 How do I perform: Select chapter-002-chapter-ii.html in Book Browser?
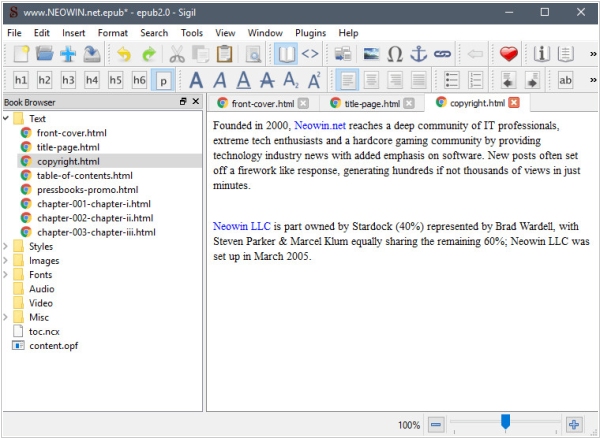(95, 218)
